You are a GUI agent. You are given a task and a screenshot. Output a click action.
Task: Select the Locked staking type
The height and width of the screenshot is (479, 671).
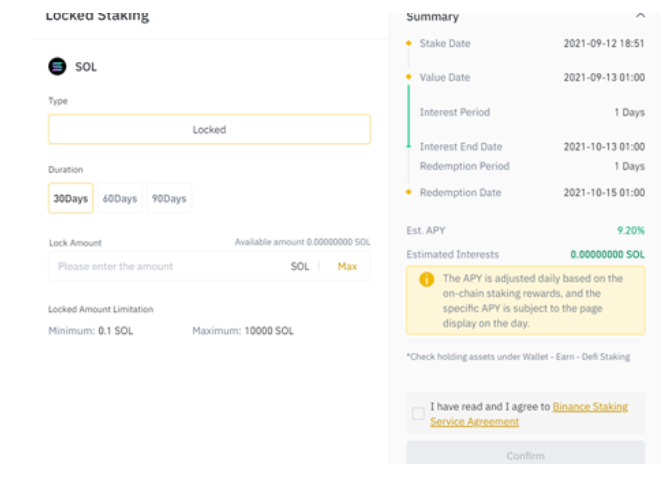coord(209,129)
